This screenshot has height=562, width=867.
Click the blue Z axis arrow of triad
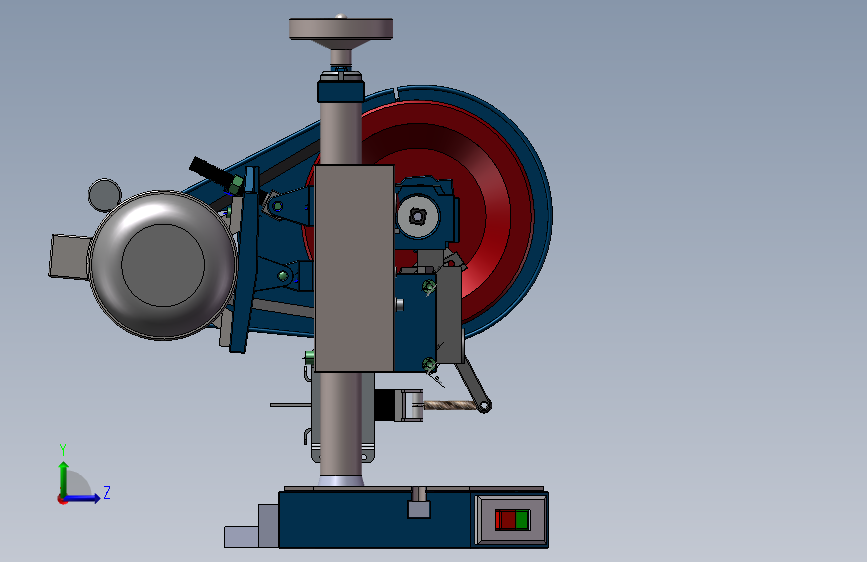(x=82, y=498)
